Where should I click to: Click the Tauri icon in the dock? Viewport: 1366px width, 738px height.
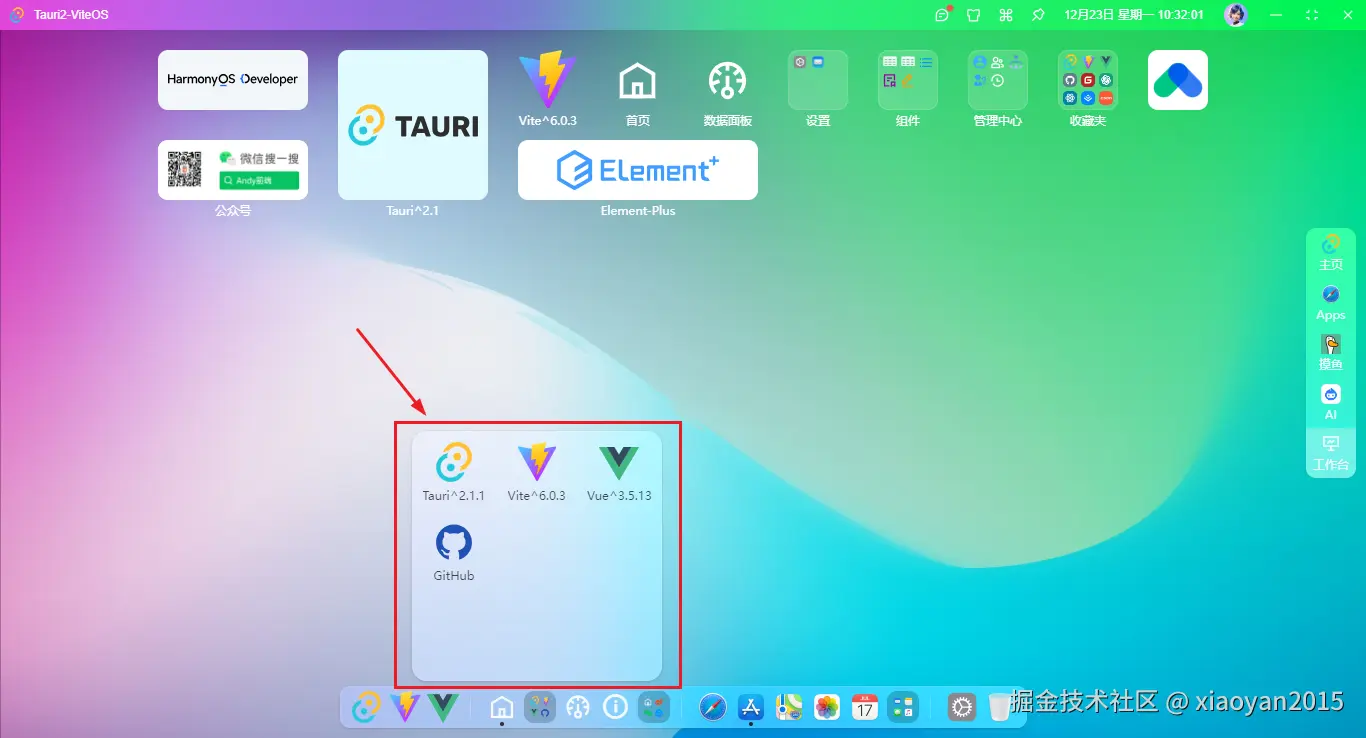[367, 707]
